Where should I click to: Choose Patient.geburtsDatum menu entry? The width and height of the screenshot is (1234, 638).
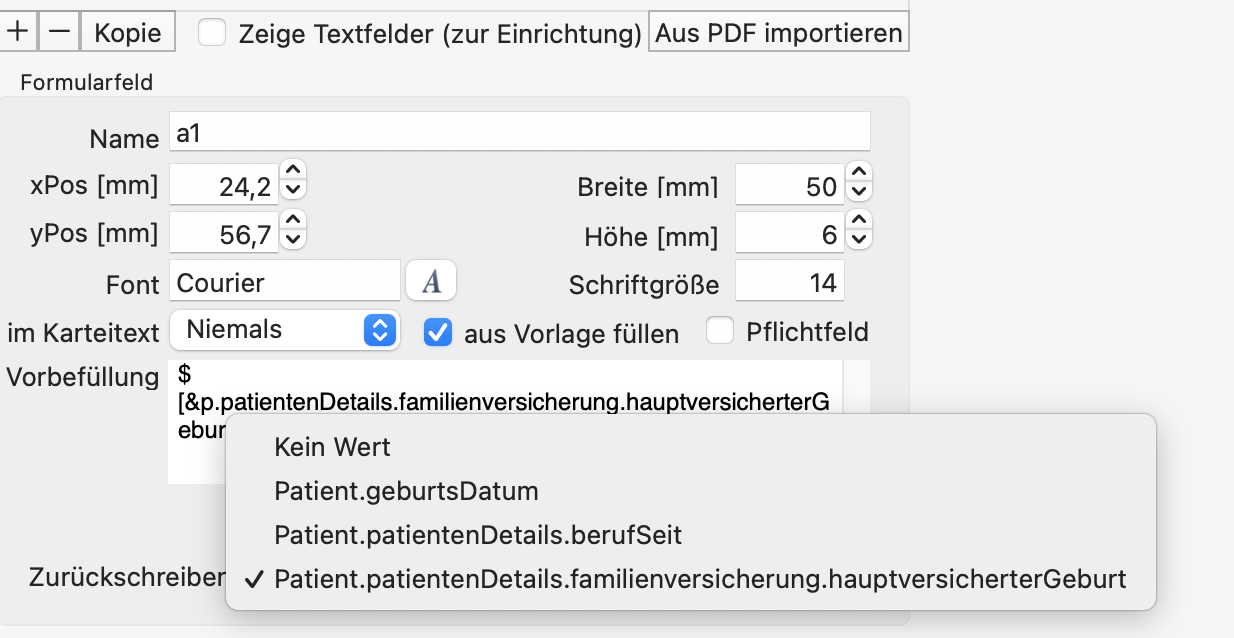coord(406,491)
